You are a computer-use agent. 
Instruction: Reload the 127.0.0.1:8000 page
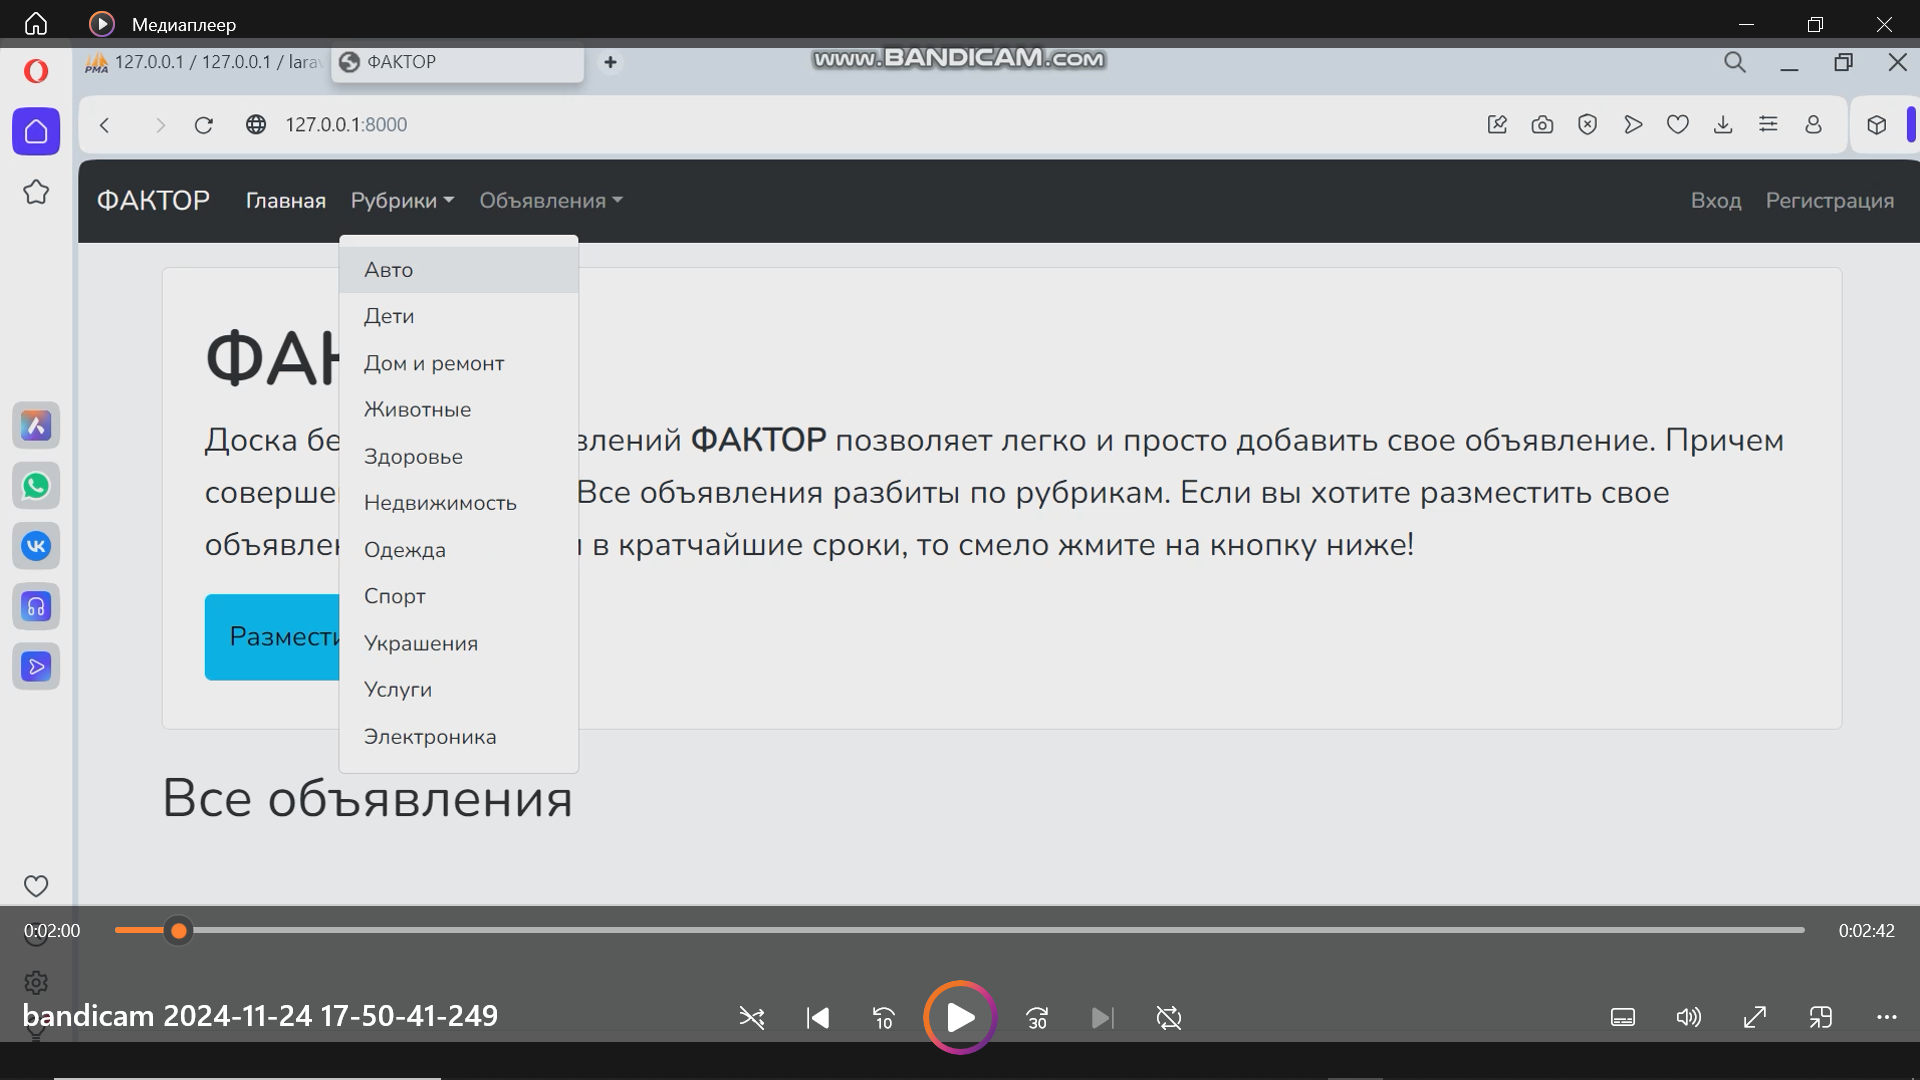pos(204,125)
